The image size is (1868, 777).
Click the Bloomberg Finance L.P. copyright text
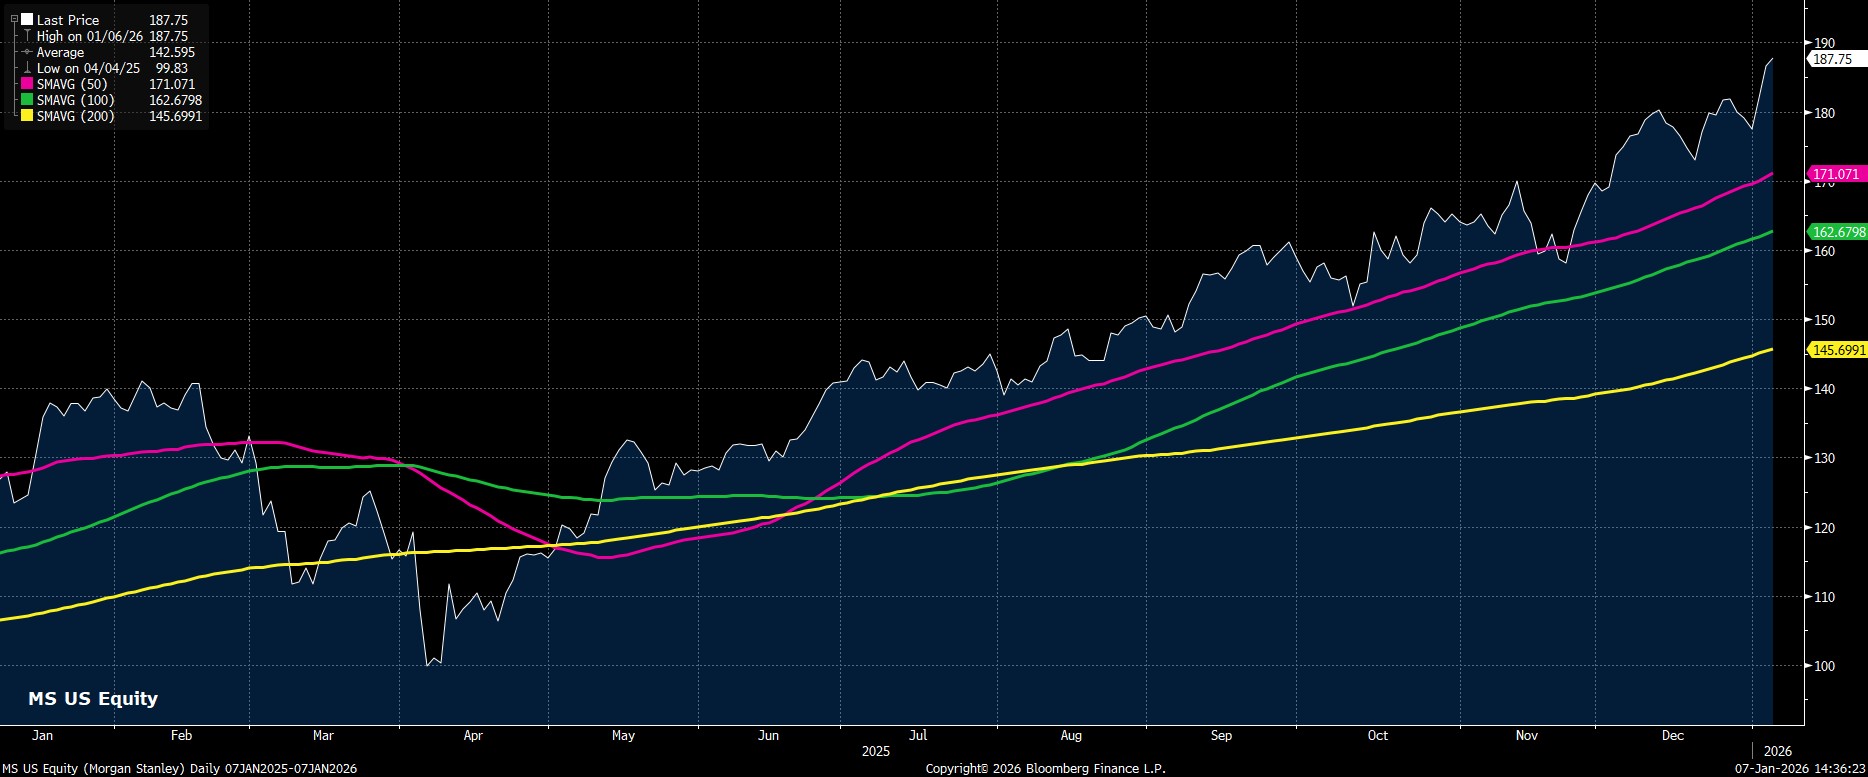pos(1045,768)
